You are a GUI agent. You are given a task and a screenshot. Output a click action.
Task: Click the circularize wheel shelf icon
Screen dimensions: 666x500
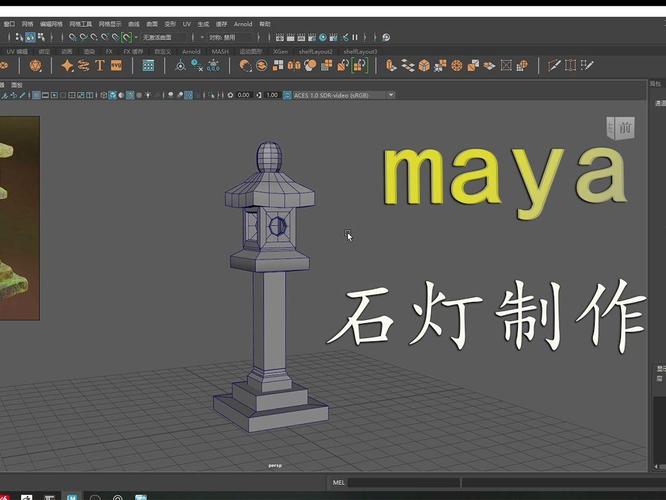point(457,65)
